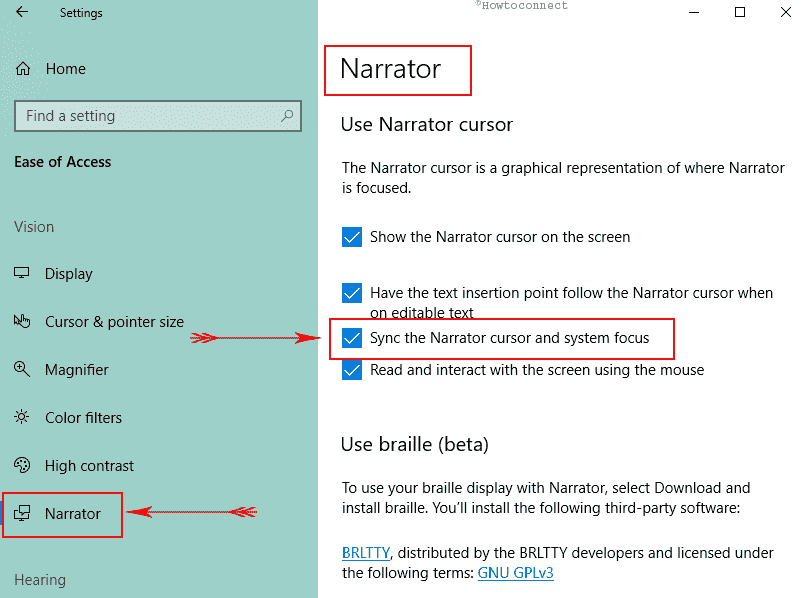The height and width of the screenshot is (598, 807).
Task: Click the Hearing section label
Action: [x=40, y=580]
